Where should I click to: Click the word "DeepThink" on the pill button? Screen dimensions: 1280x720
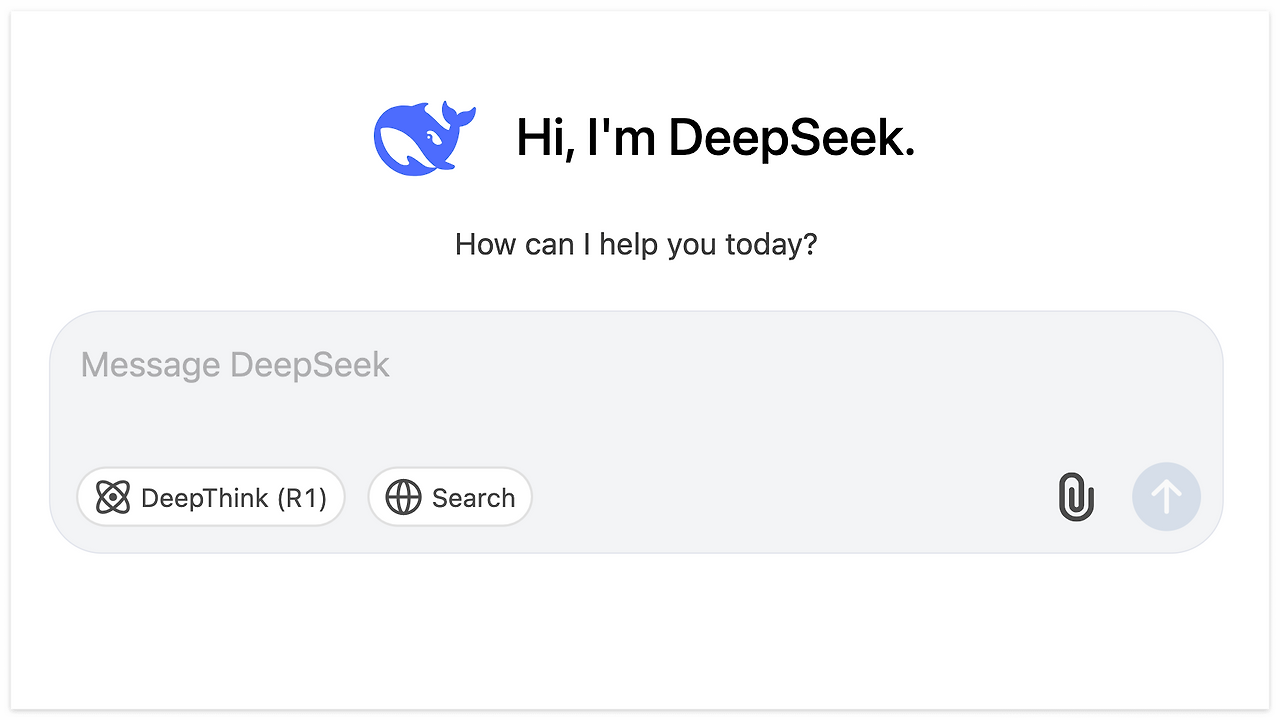click(205, 498)
